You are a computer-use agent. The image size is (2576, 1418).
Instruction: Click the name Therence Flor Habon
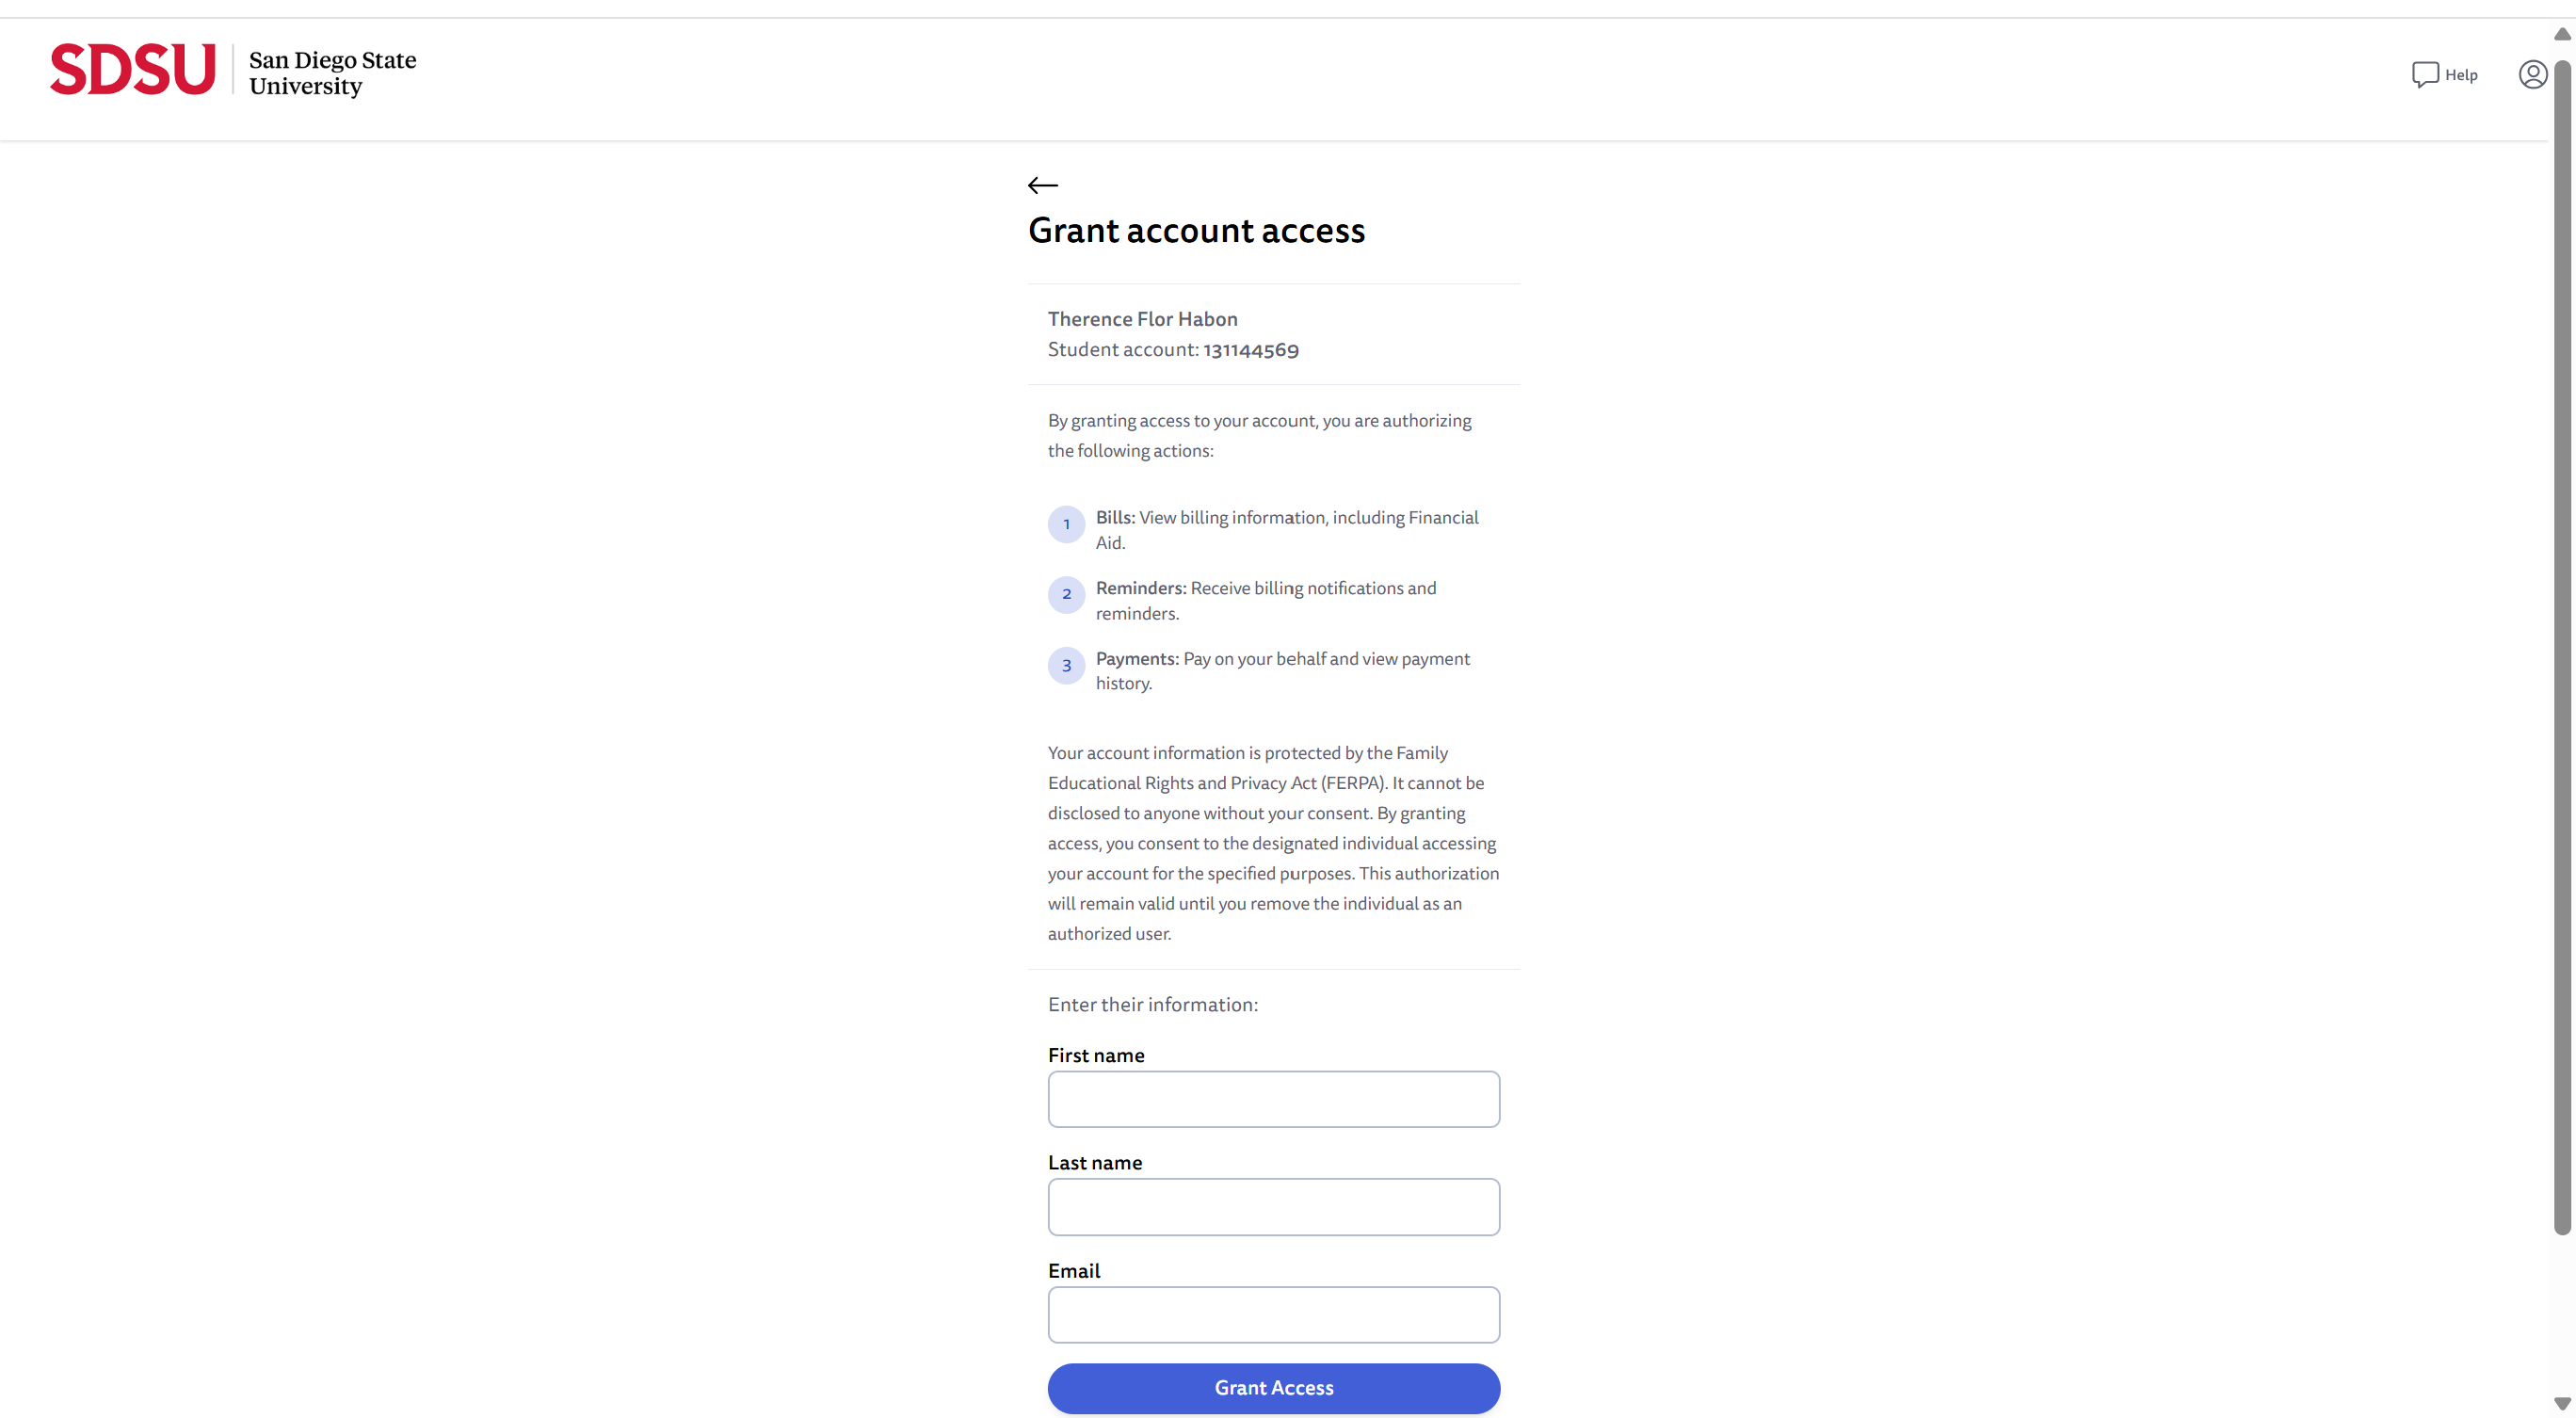coord(1142,319)
